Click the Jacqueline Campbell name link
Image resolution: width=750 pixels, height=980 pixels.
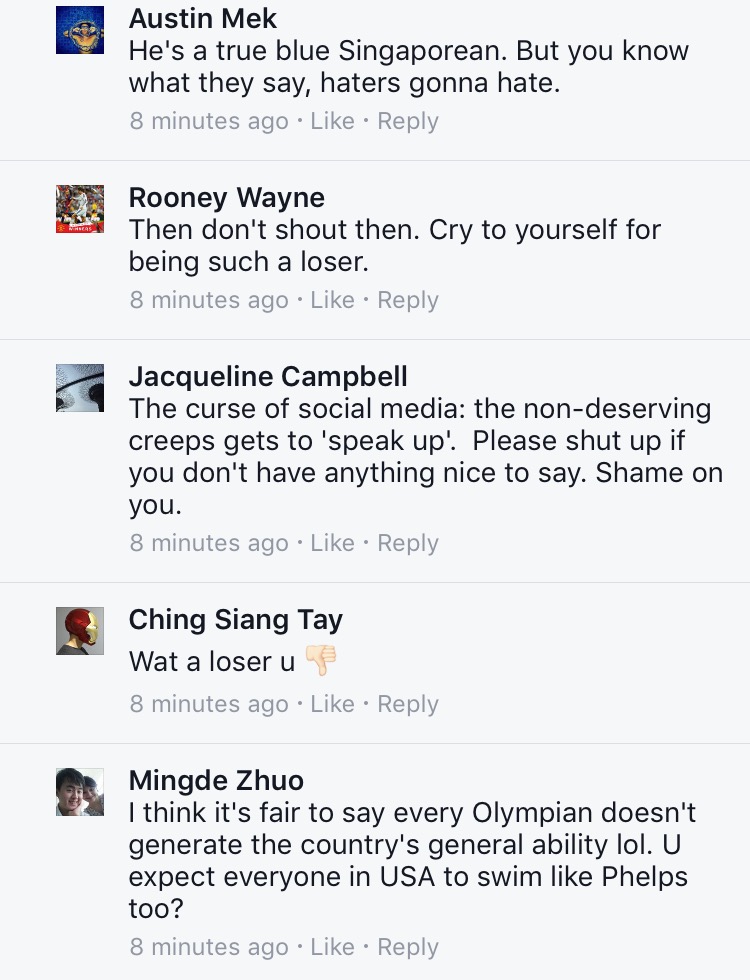(x=268, y=376)
